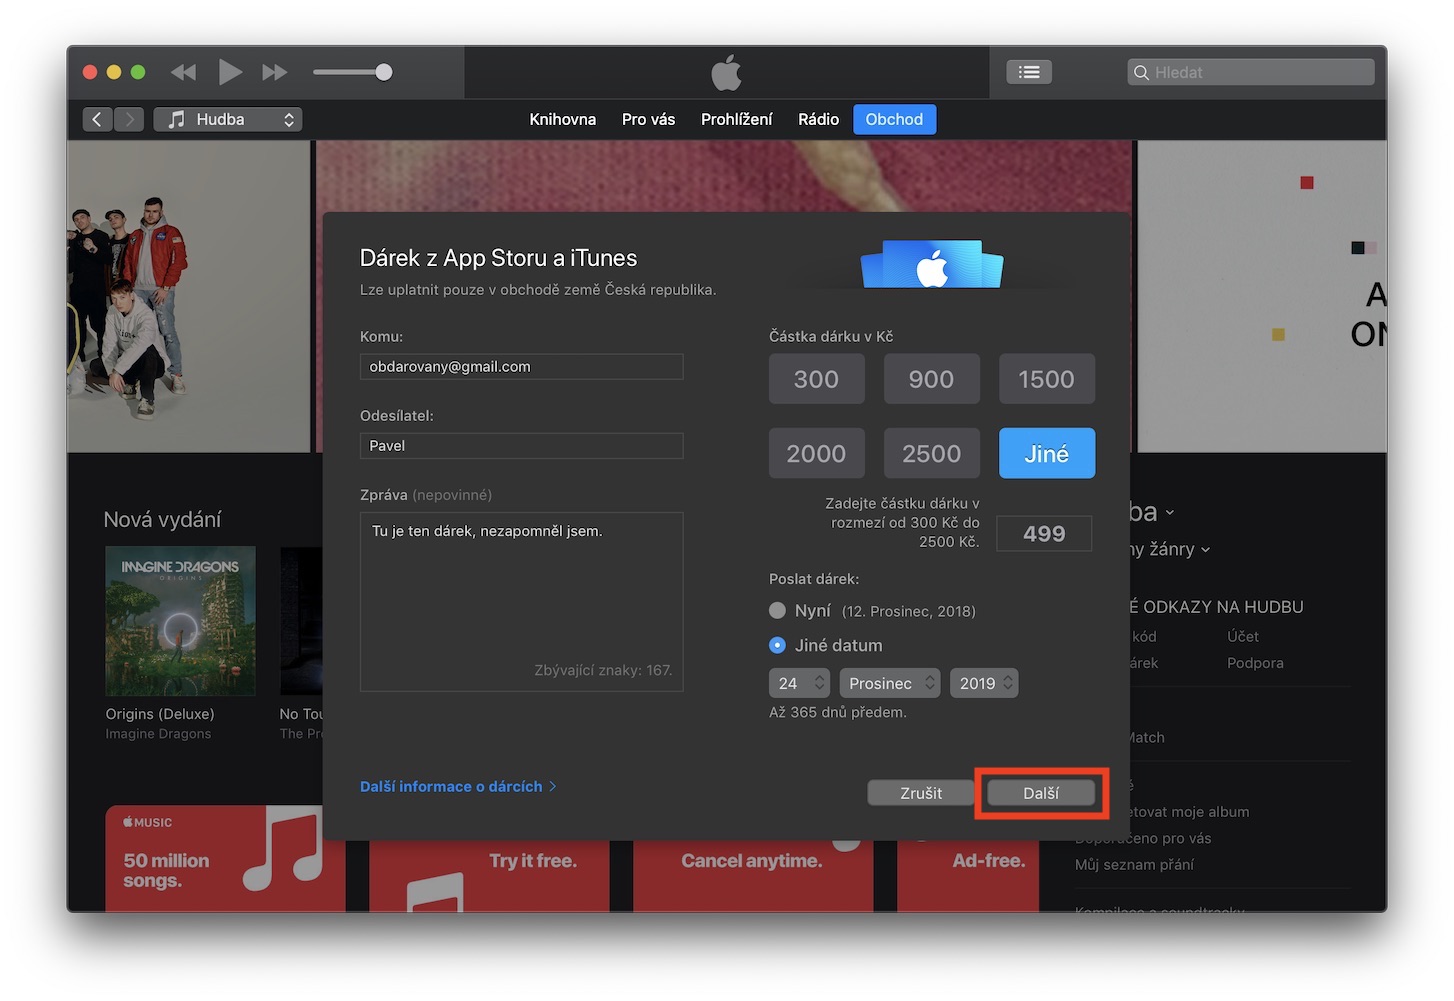Switch to the Rádio tab

[818, 119]
